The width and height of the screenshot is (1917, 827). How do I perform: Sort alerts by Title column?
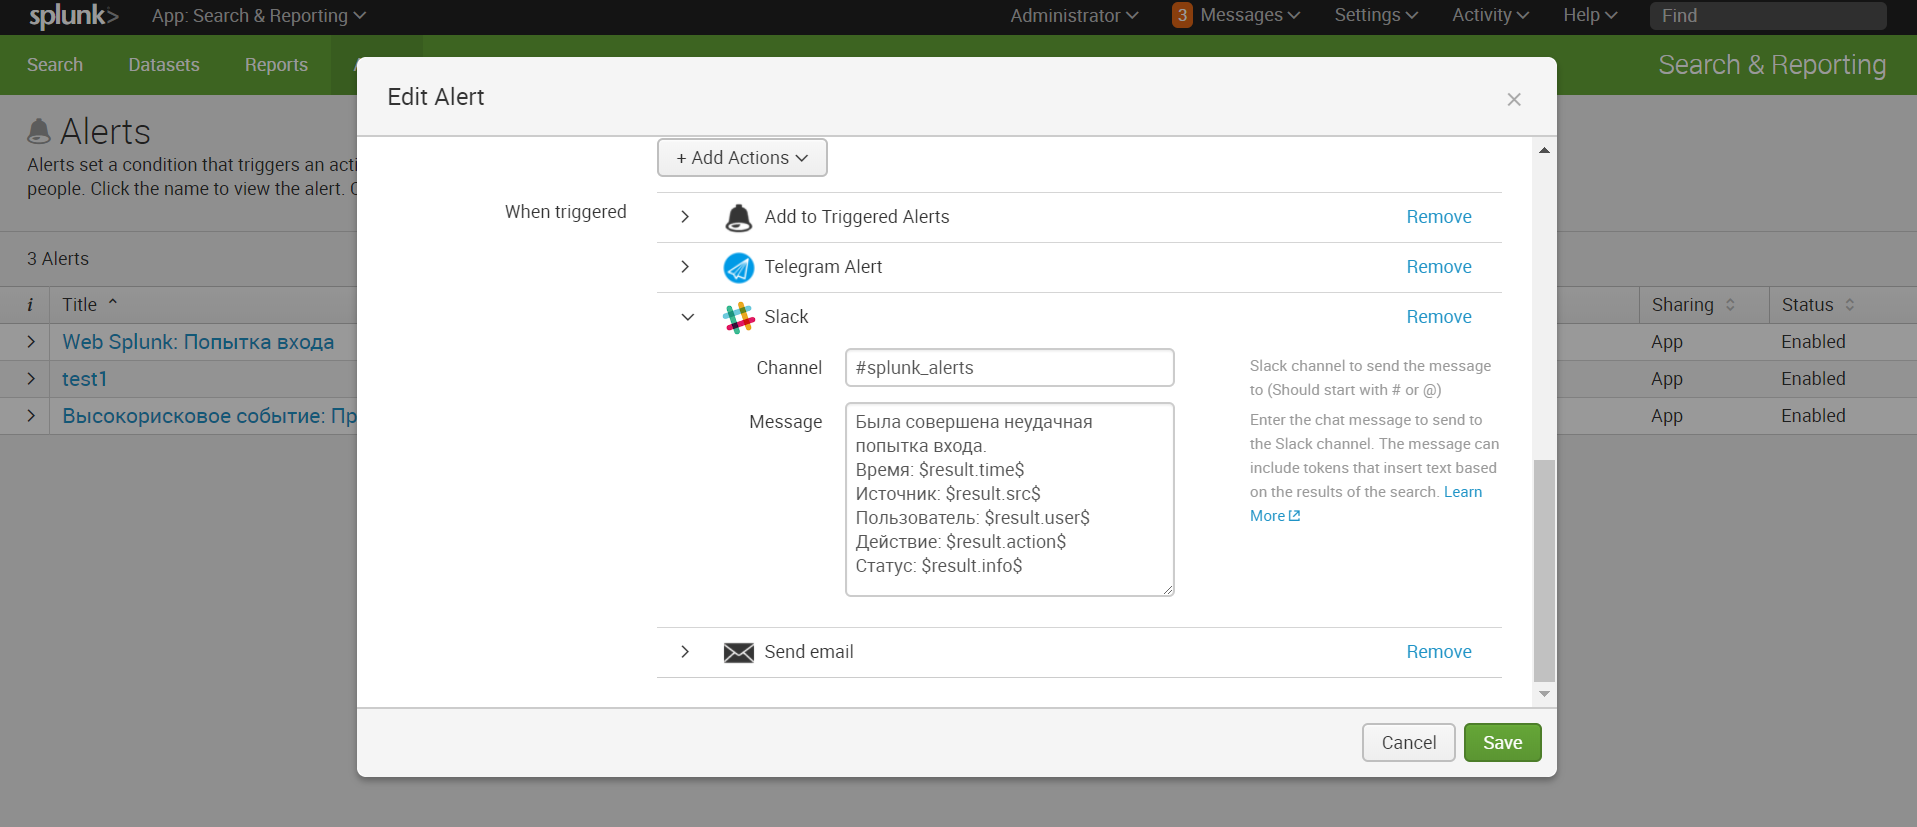click(x=90, y=305)
